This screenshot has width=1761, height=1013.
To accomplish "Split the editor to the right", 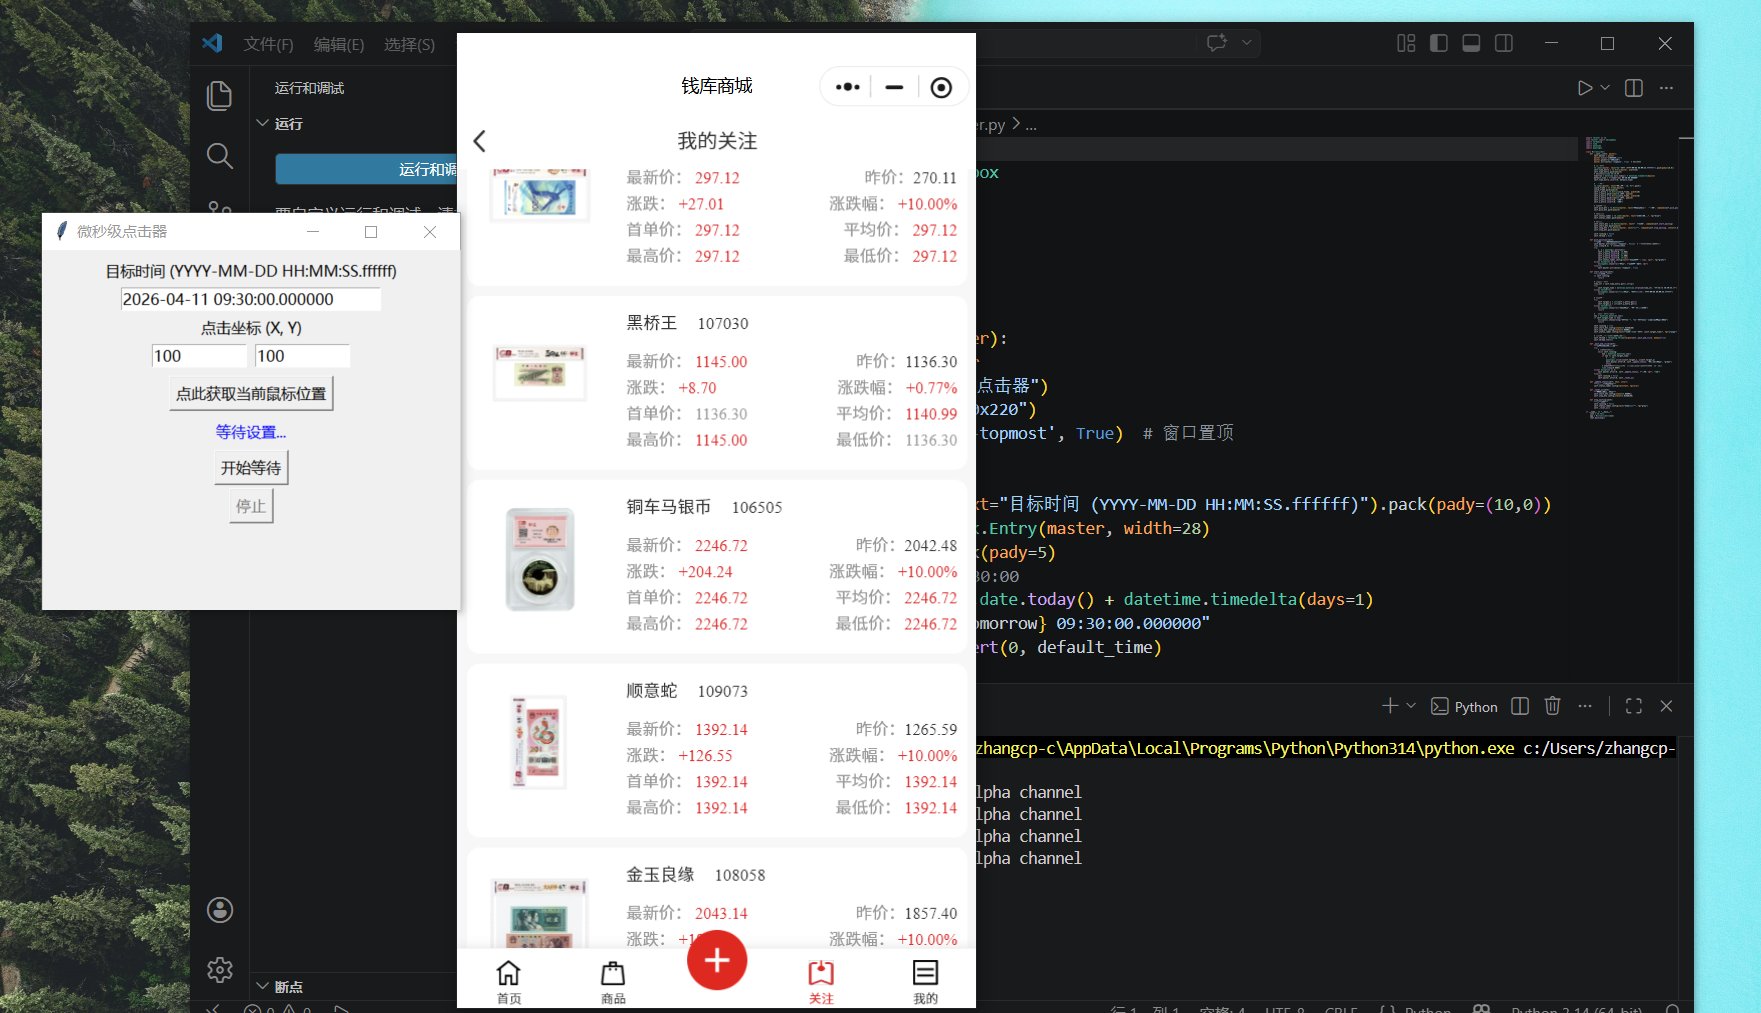I will pyautogui.click(x=1634, y=88).
